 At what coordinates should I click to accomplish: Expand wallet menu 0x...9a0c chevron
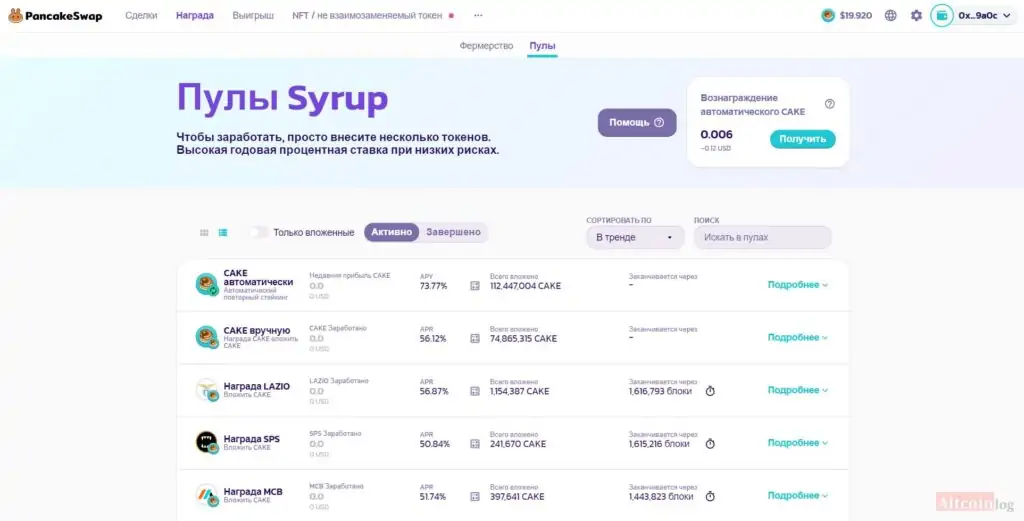pos(1006,16)
